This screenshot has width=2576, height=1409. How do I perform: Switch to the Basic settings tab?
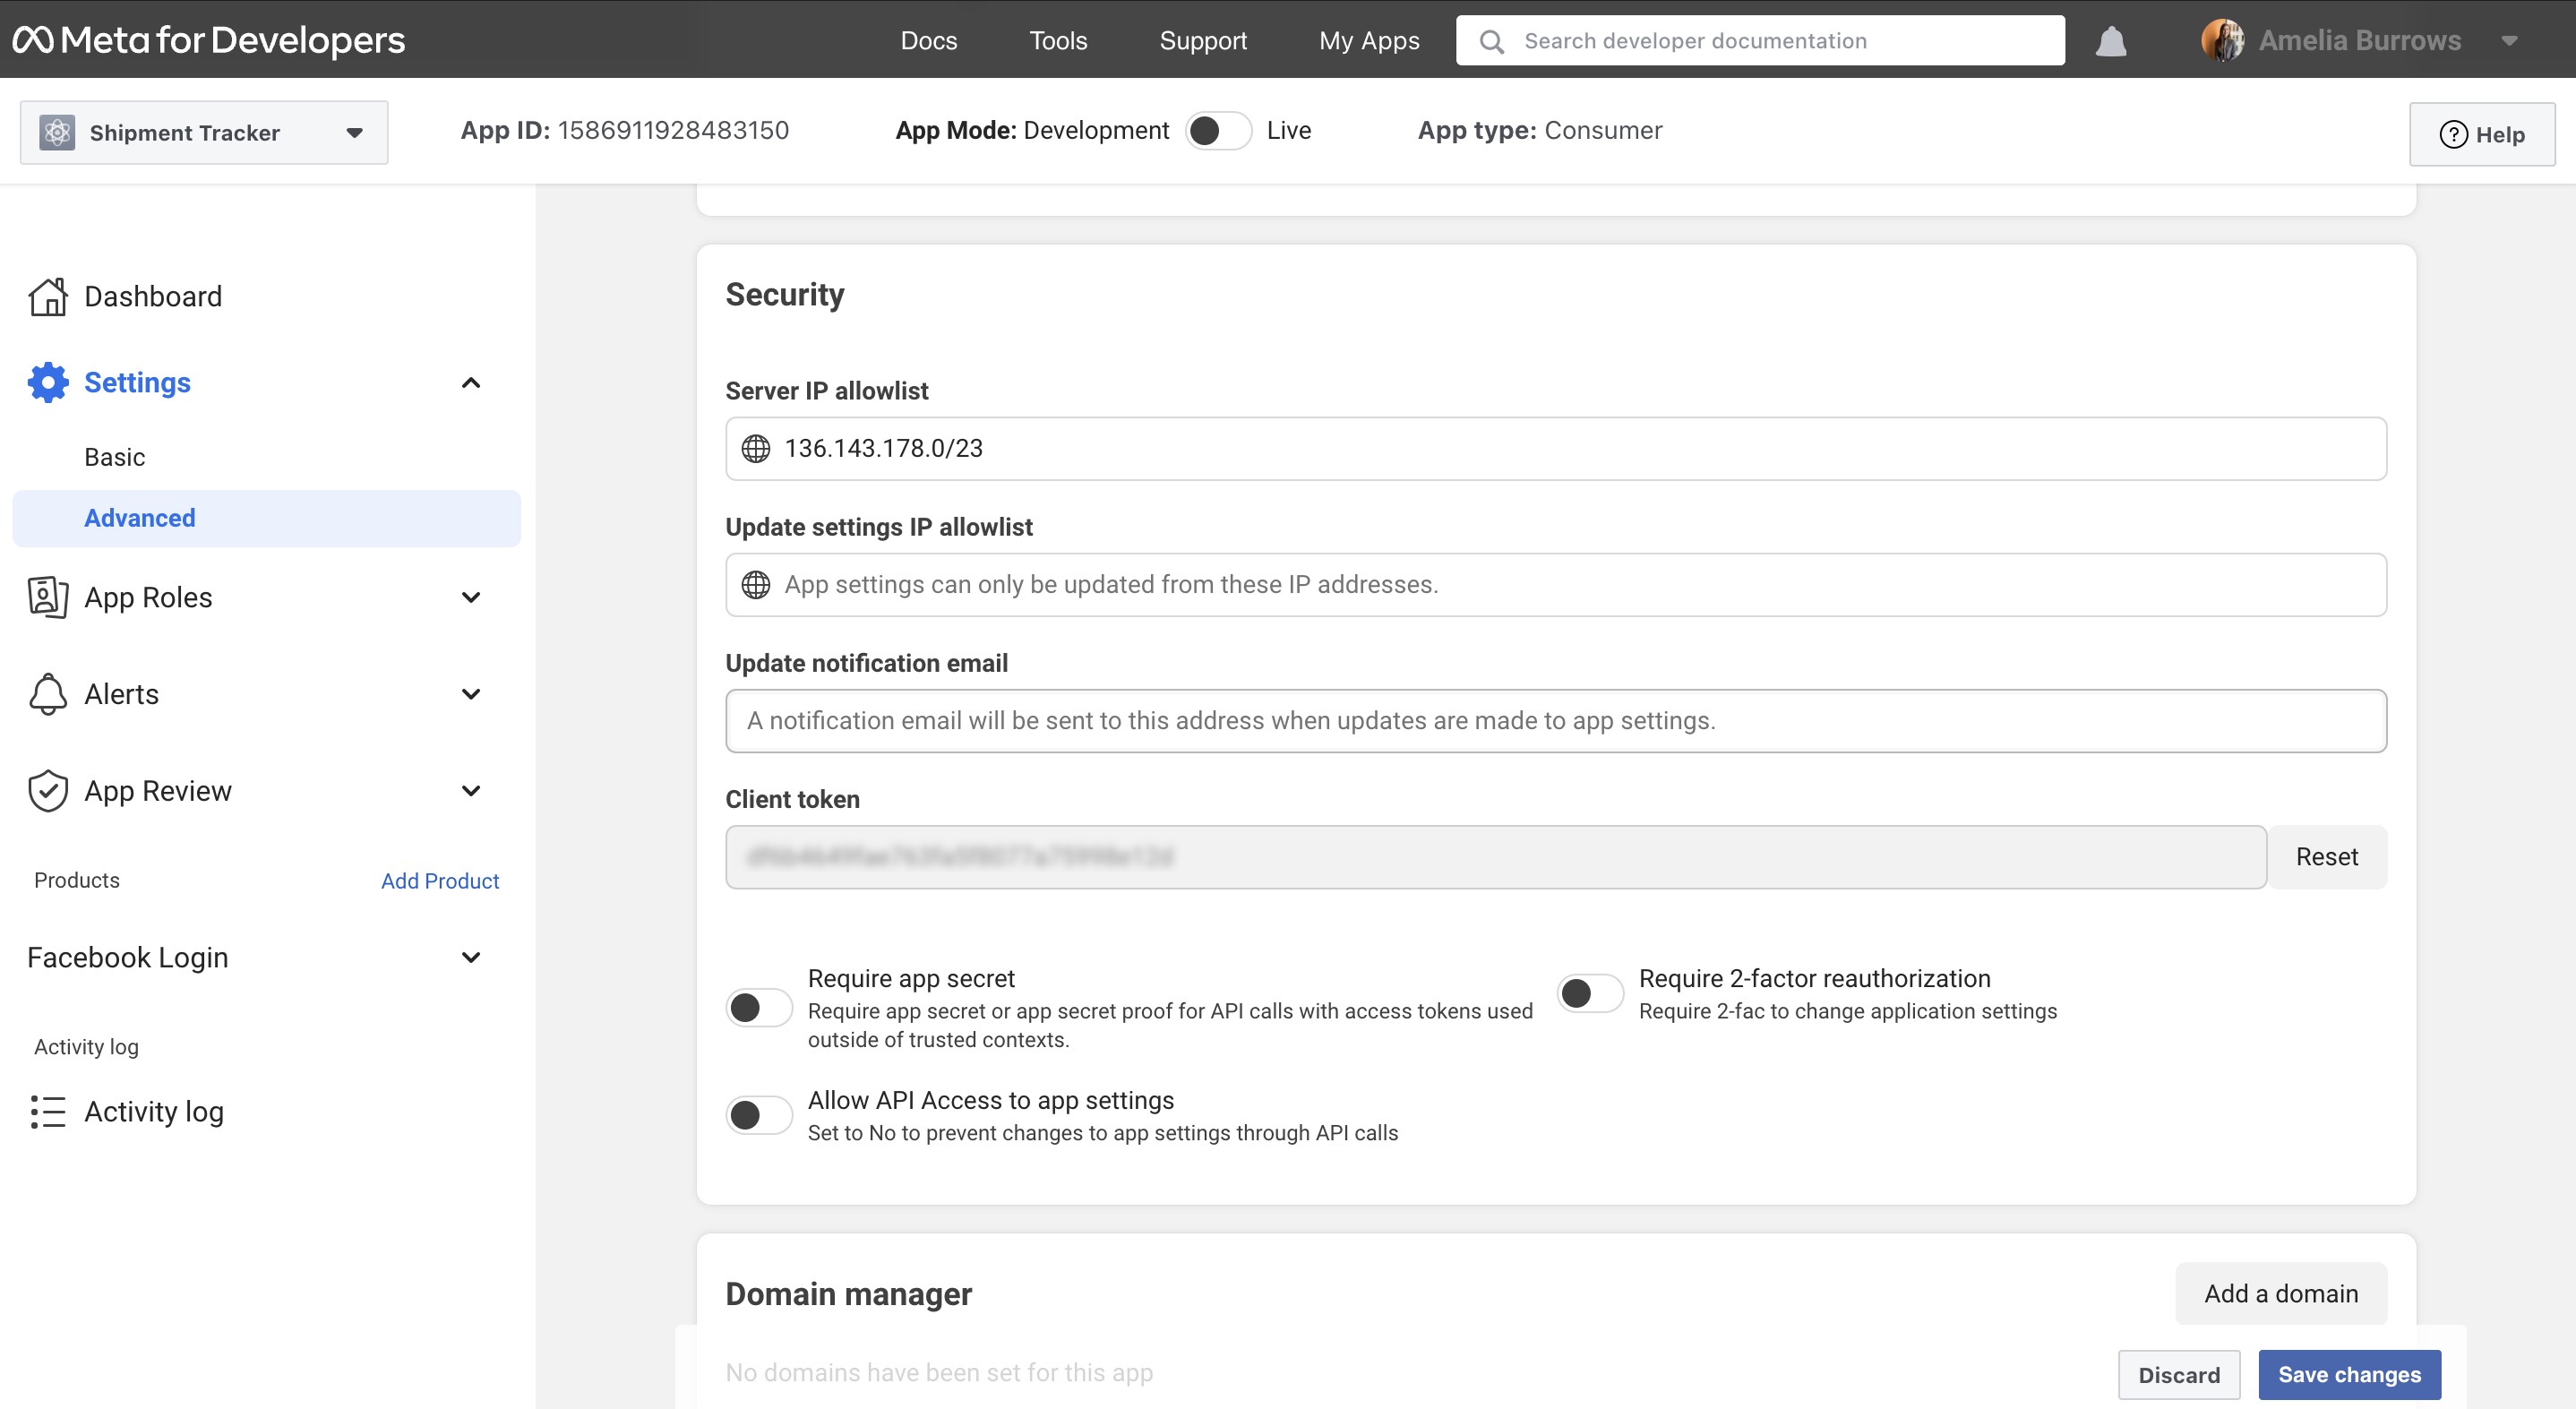point(115,456)
